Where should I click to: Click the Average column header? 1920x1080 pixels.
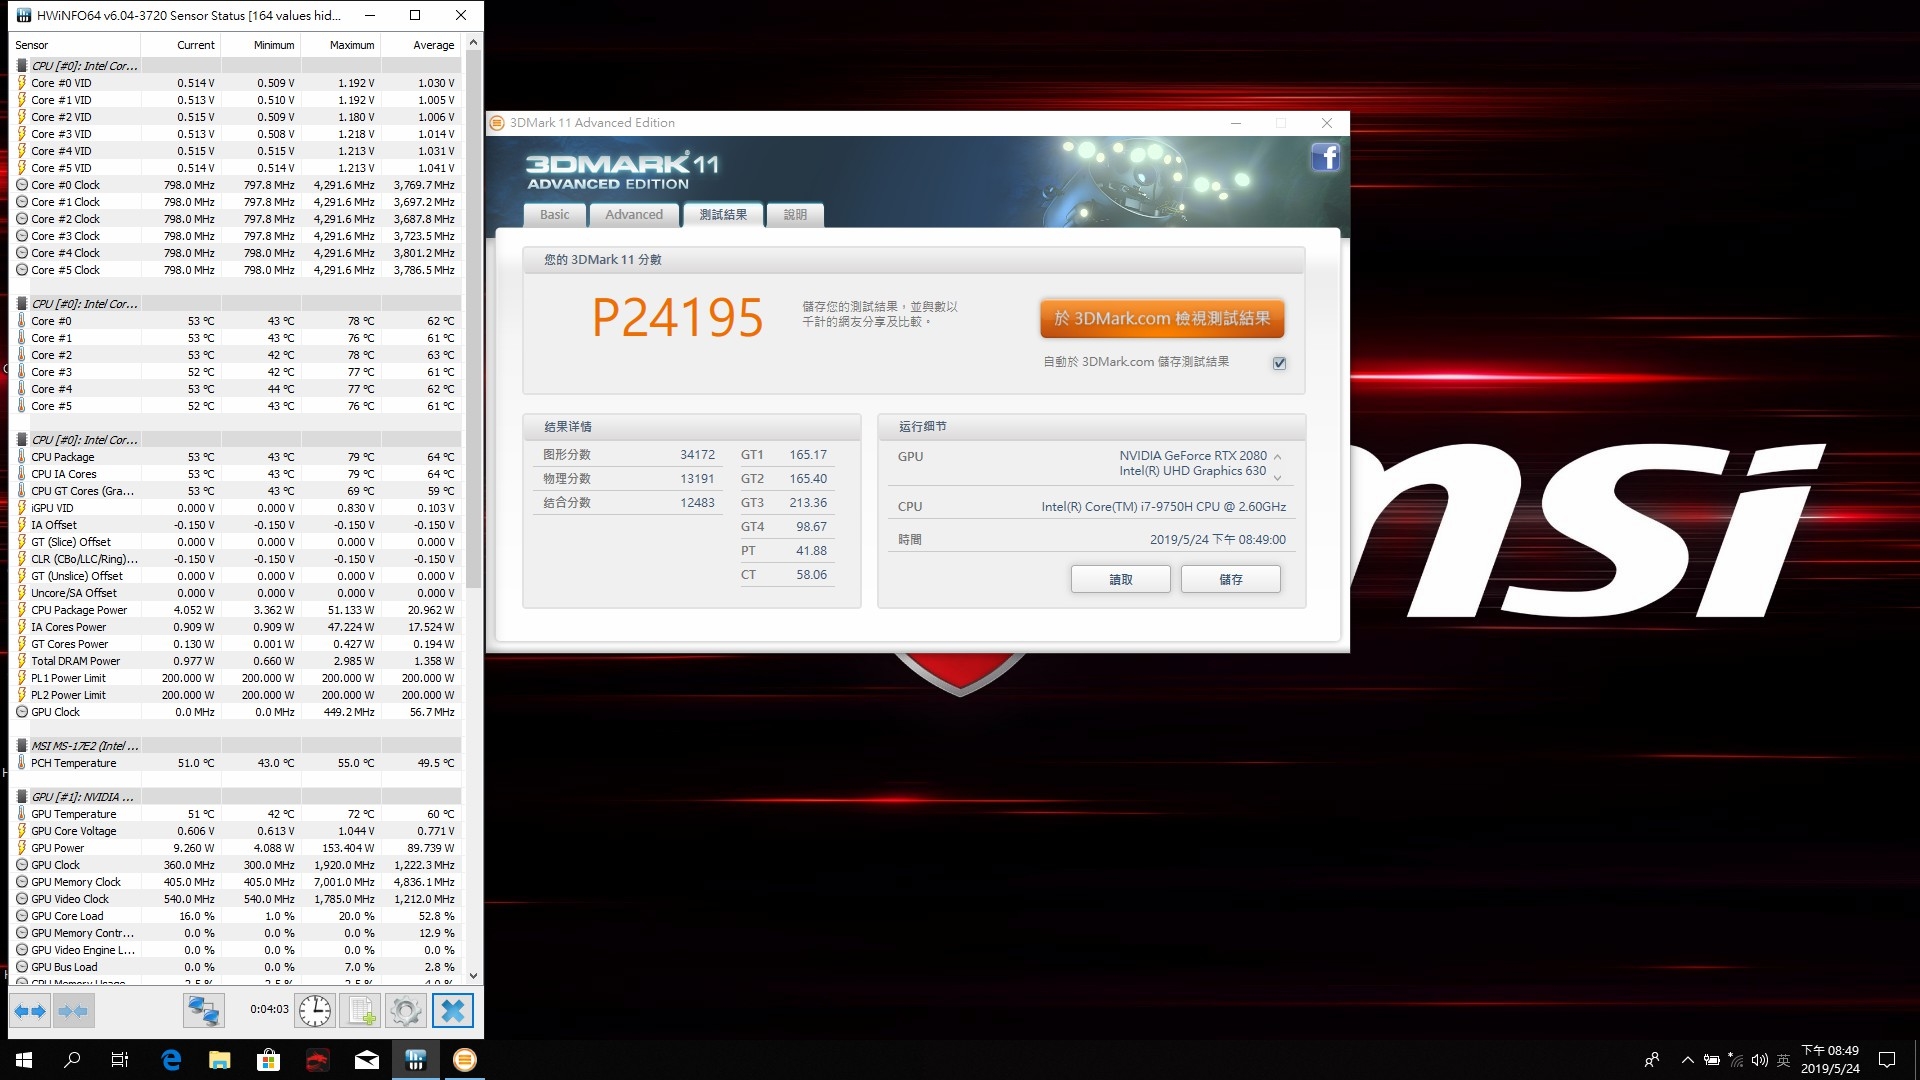421,45
